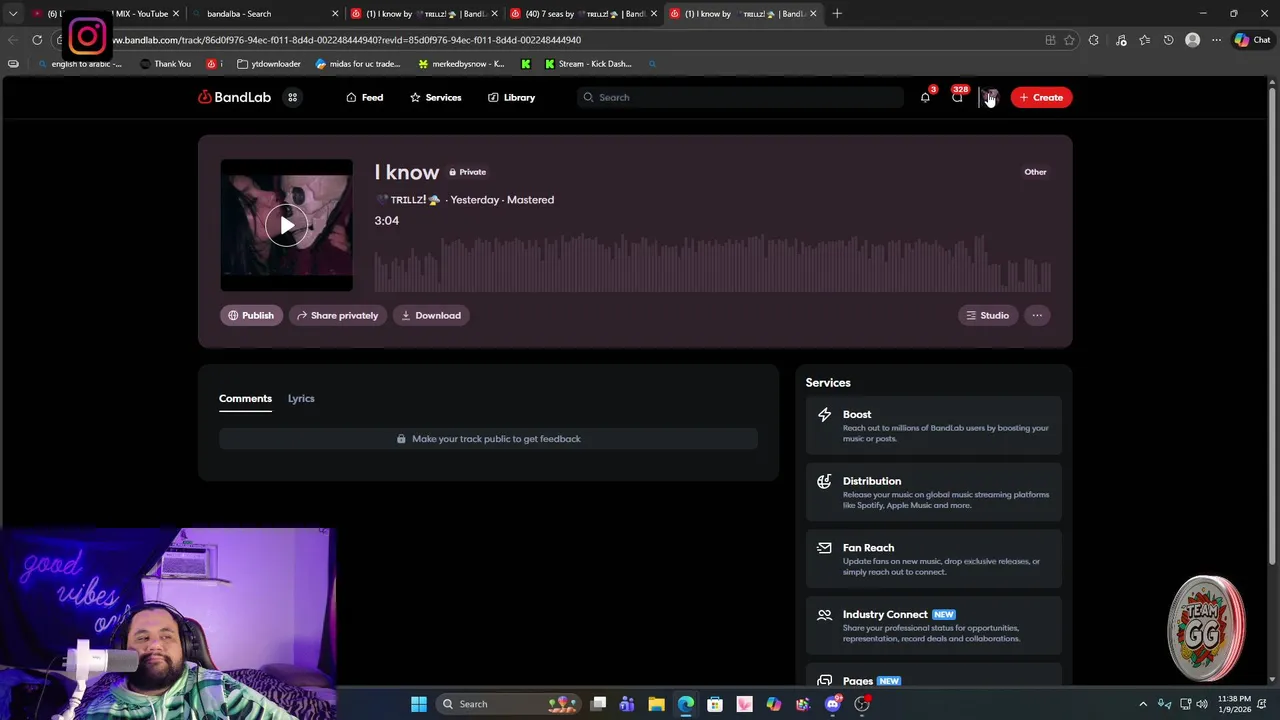Open Task View on the taskbar
1280x720 pixels.
tap(598, 704)
